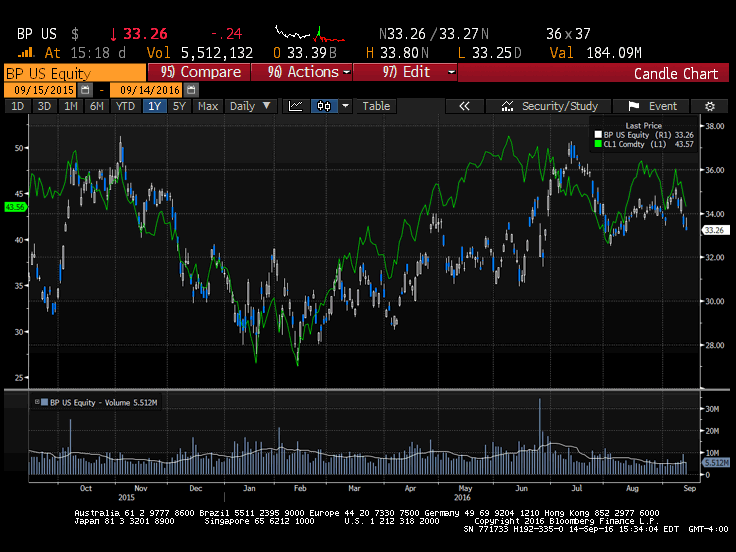Select the 1M time range

point(71,106)
